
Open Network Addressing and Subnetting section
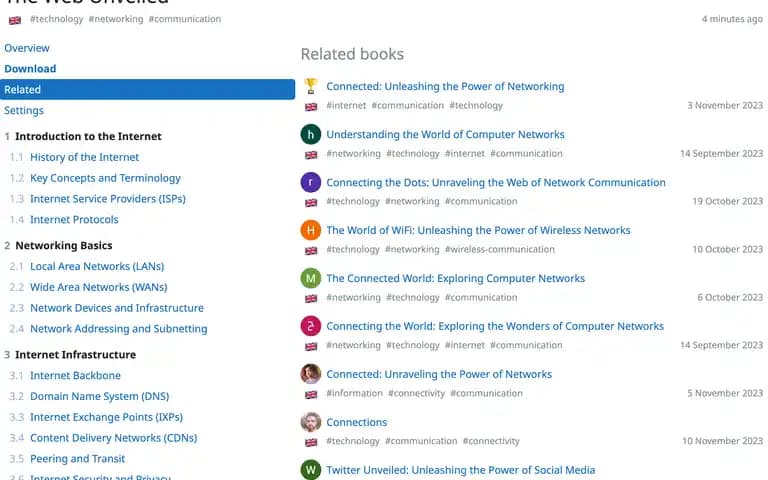(x=119, y=329)
